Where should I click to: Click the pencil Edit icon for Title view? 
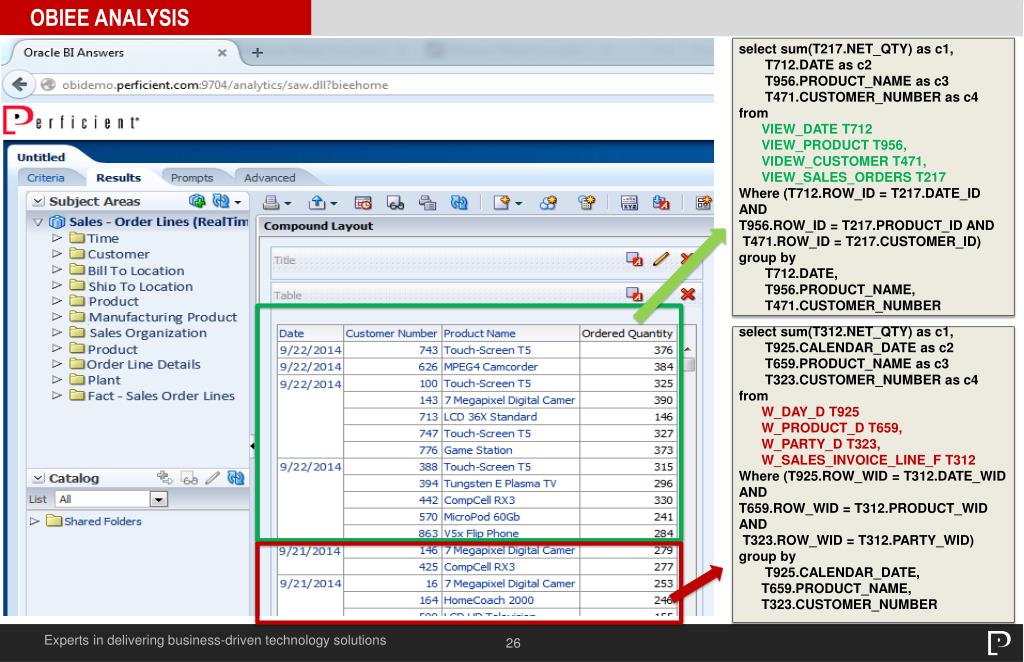[x=661, y=259]
